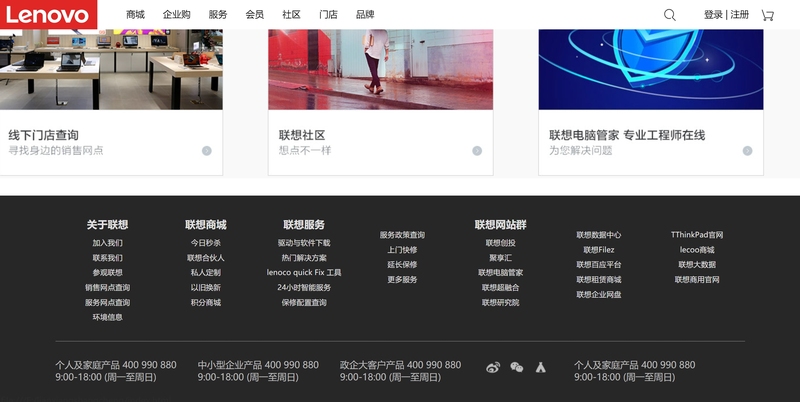The width and height of the screenshot is (800, 402).
Task: Click the tent-shaped social icon in footer
Action: pos(541,367)
